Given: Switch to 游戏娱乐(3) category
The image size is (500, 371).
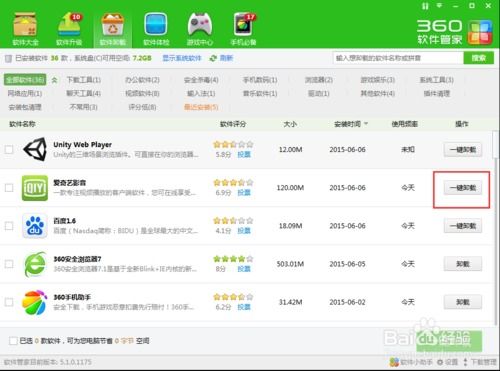Looking at the screenshot, I should (378, 80).
